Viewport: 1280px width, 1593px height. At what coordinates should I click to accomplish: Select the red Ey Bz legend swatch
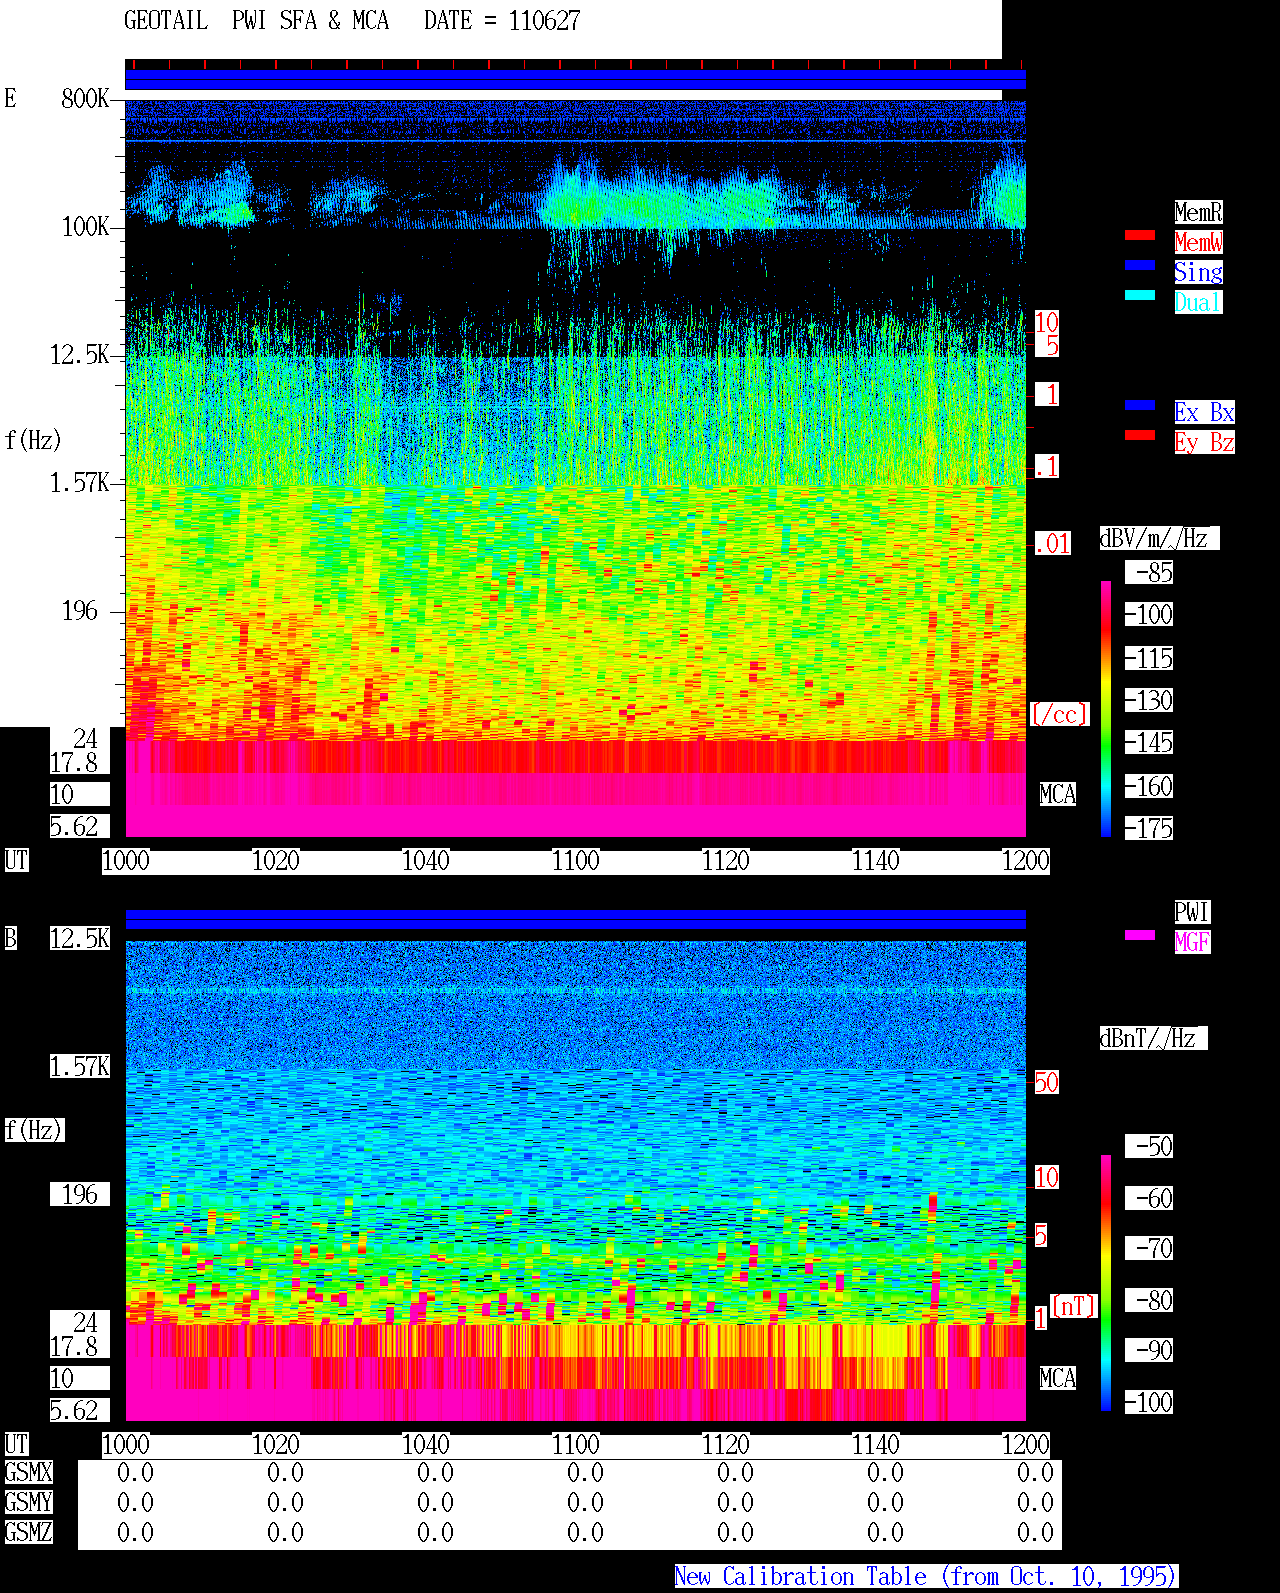[x=1140, y=435]
